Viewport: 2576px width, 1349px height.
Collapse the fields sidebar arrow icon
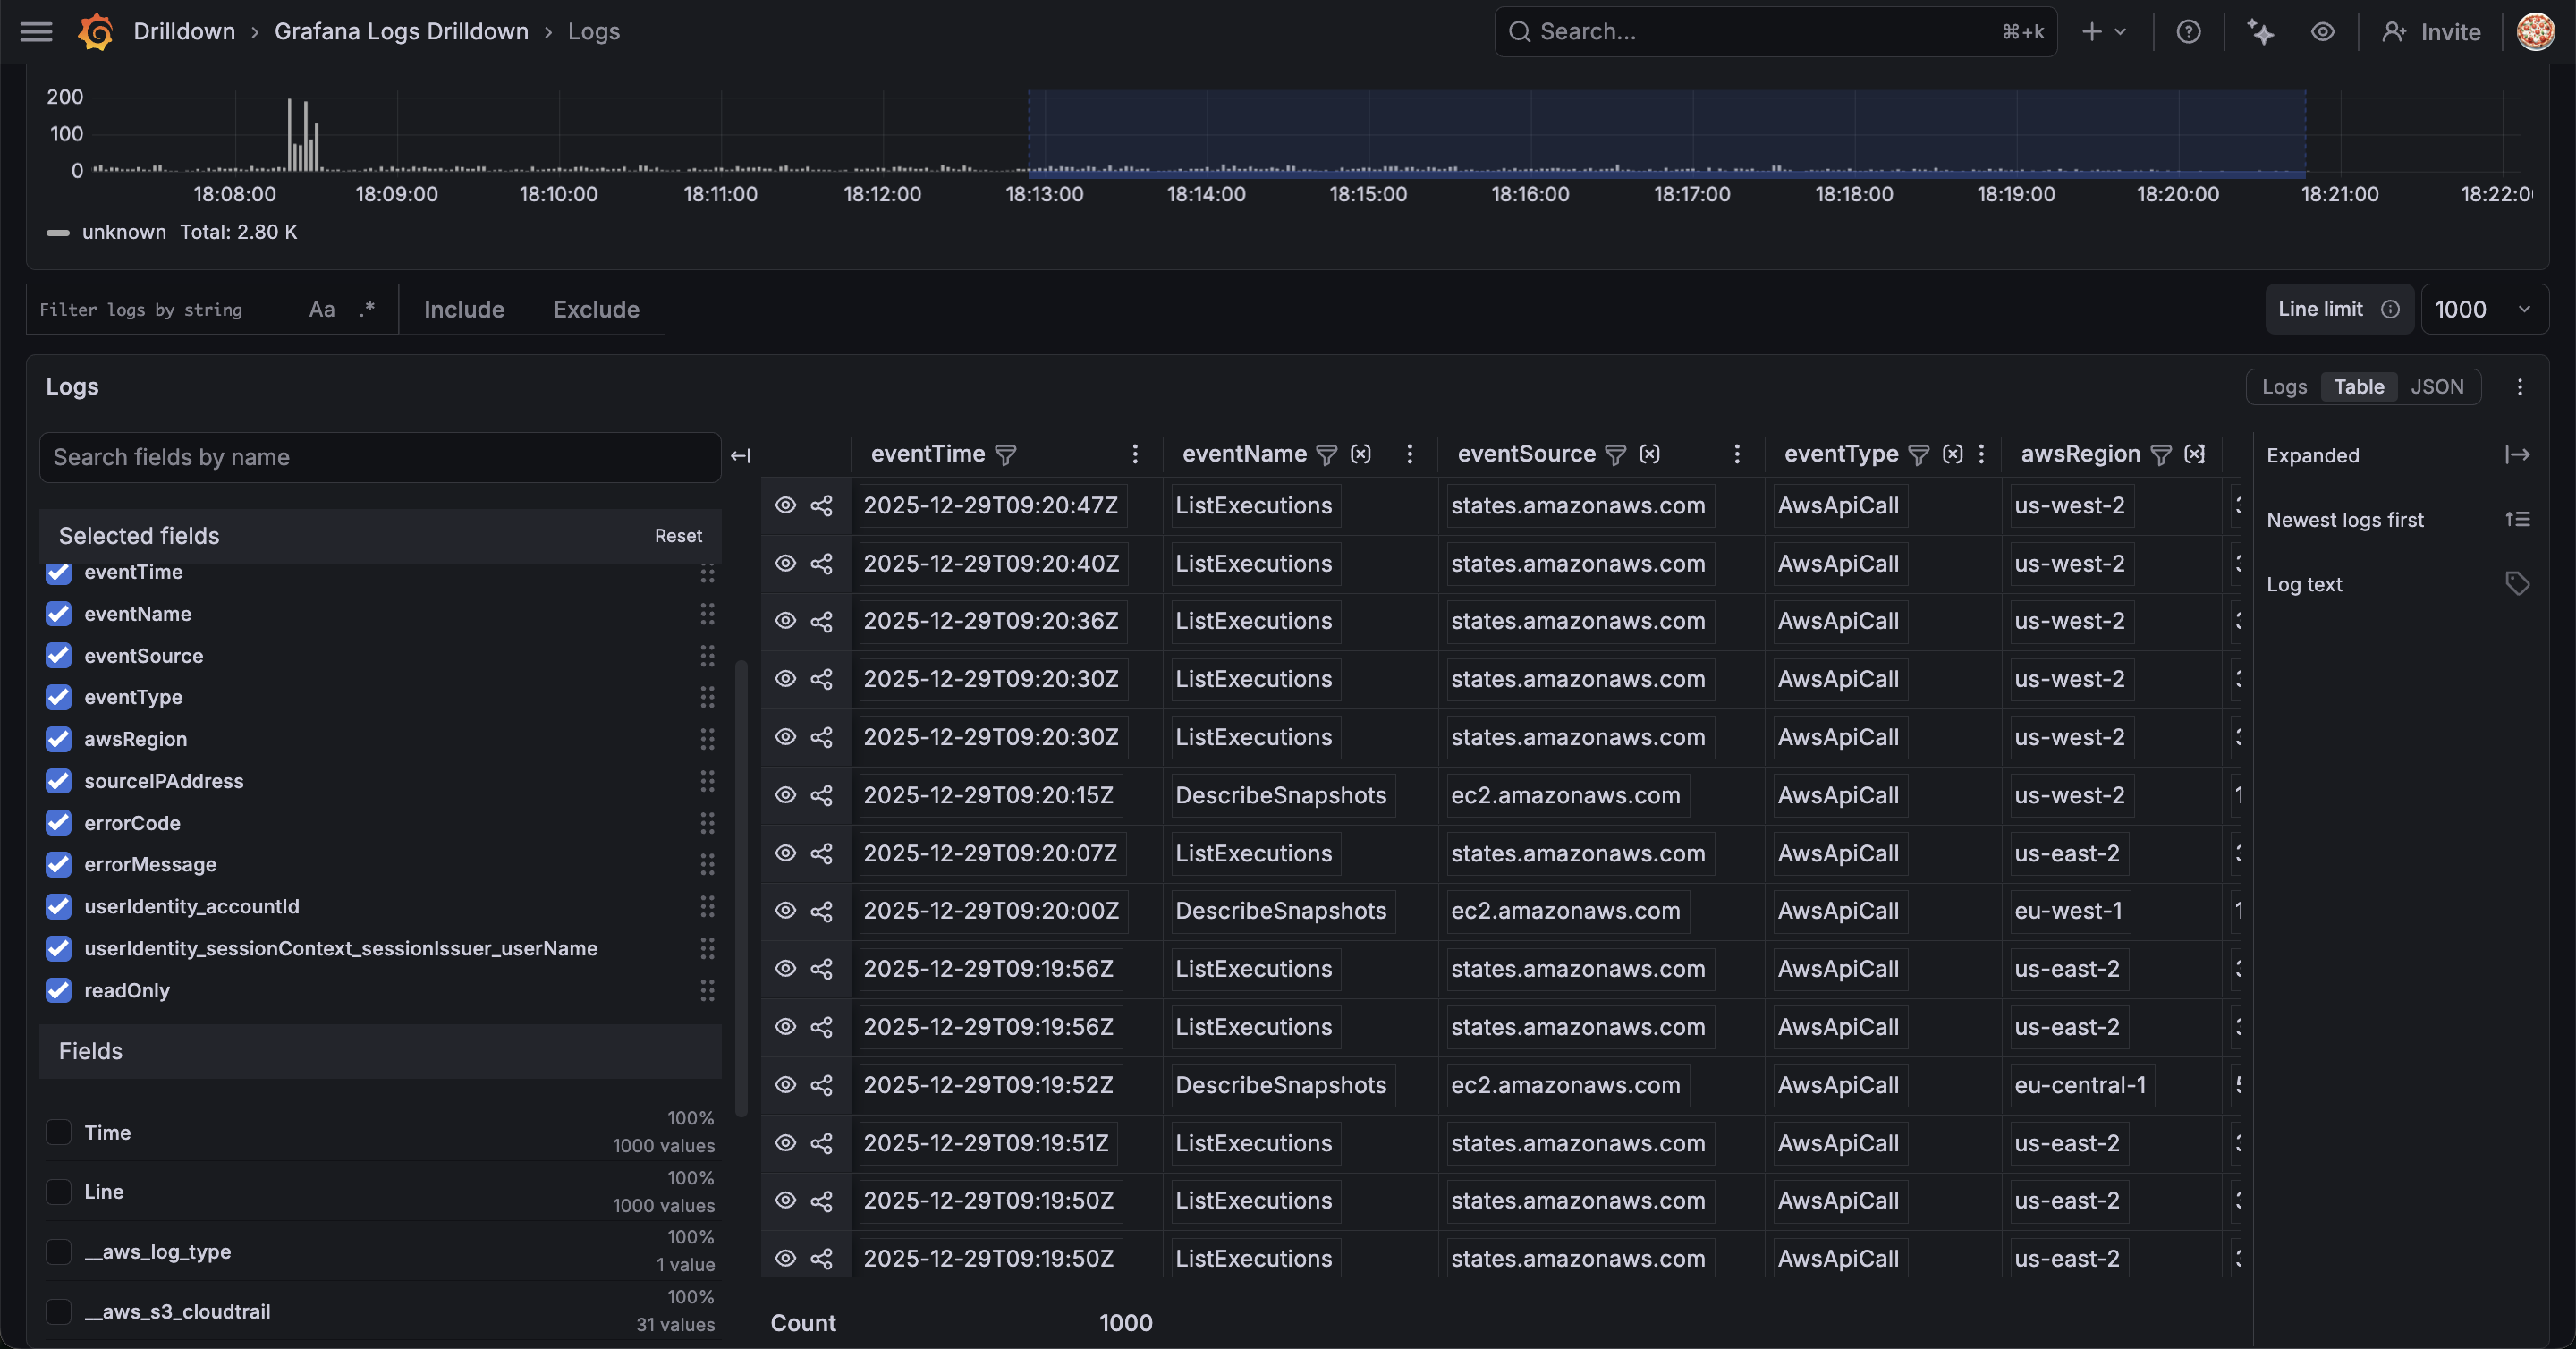pos(740,457)
